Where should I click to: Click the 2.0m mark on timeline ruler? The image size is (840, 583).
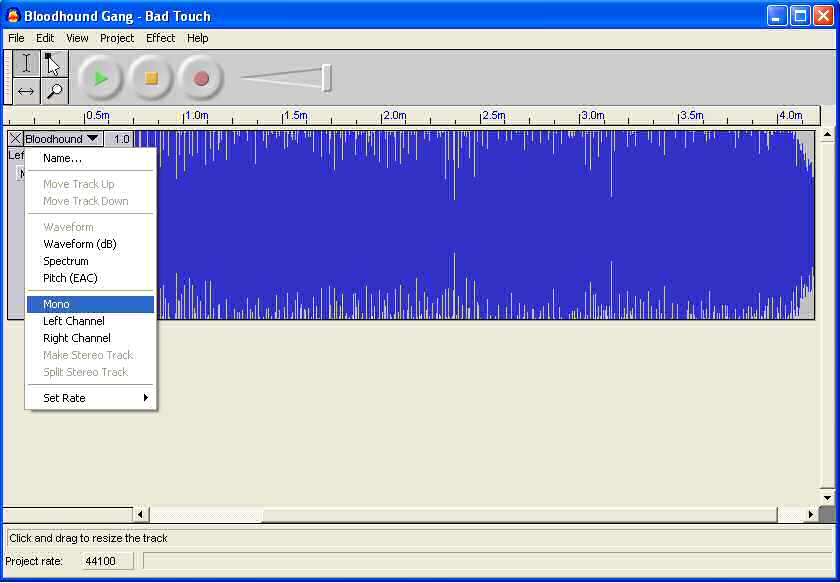coord(395,115)
